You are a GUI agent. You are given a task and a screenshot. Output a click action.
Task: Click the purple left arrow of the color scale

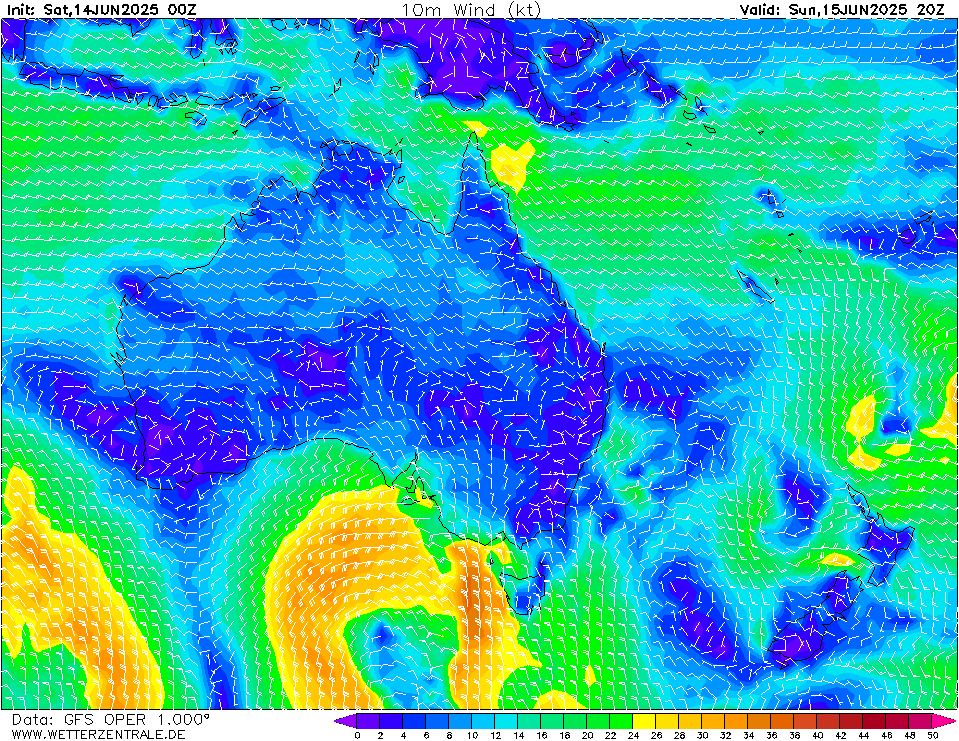(345, 720)
